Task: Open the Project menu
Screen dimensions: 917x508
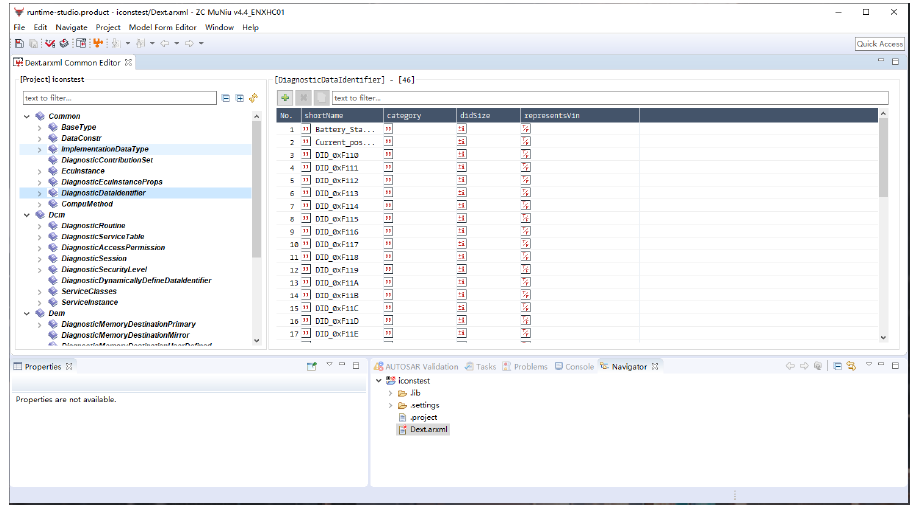Action: [x=108, y=27]
